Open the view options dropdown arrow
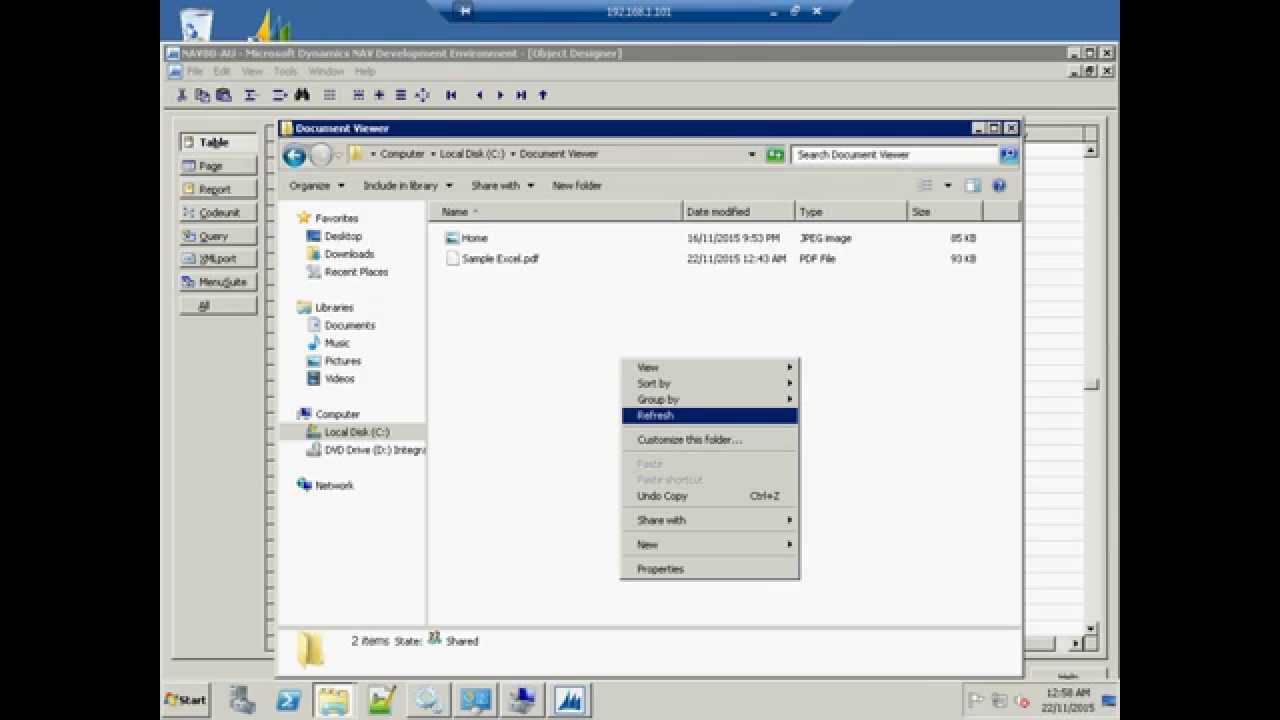Screen dimensions: 1280x720 pos(948,186)
